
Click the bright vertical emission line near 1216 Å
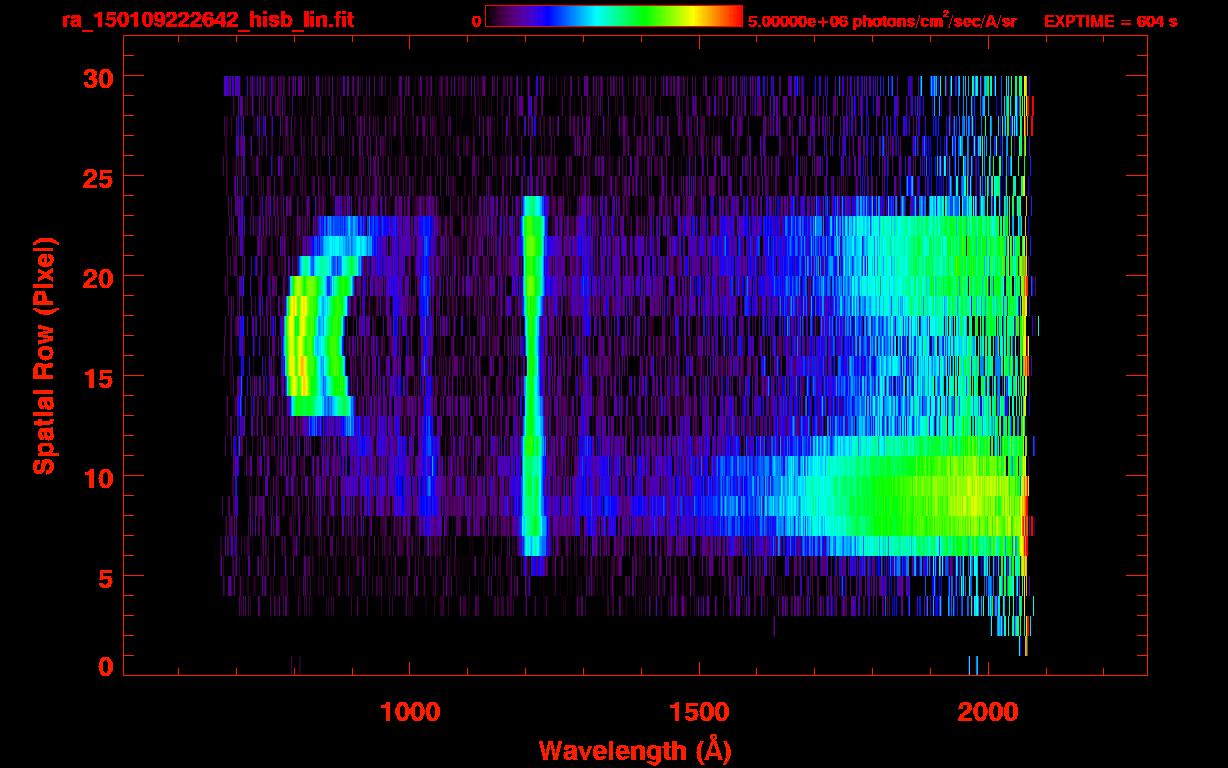click(x=532, y=375)
